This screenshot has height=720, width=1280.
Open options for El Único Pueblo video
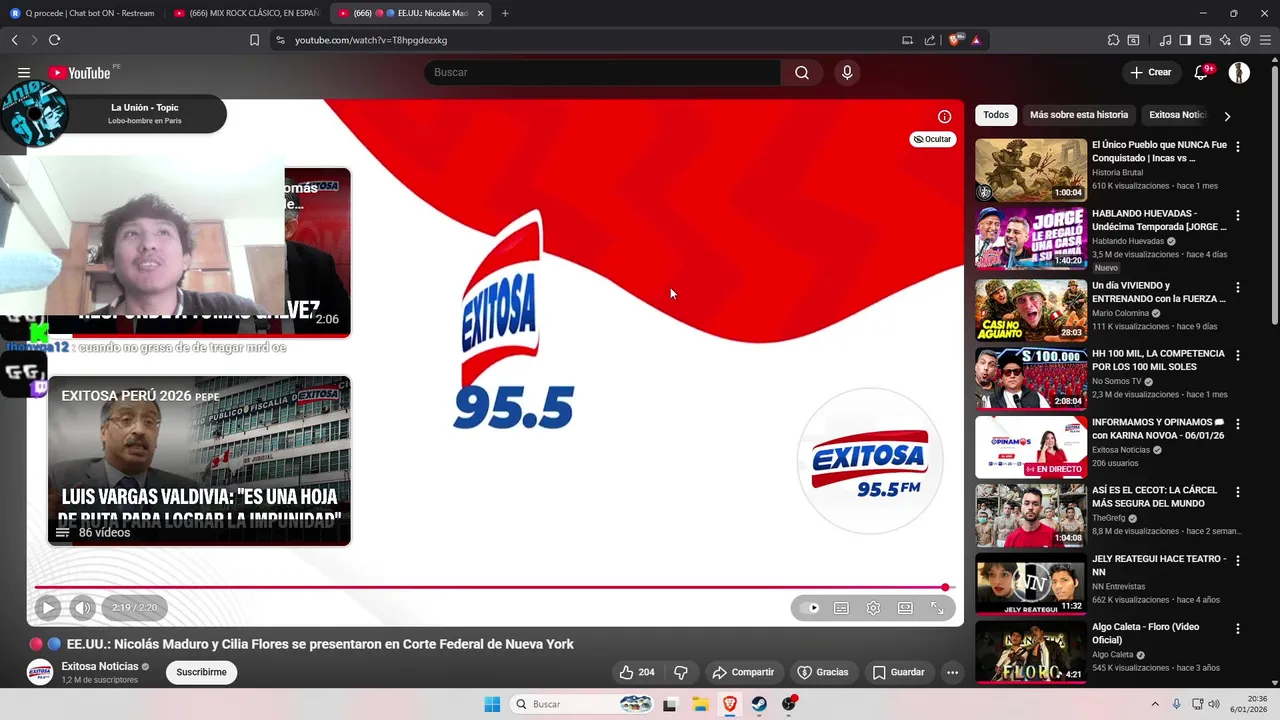(1238, 146)
